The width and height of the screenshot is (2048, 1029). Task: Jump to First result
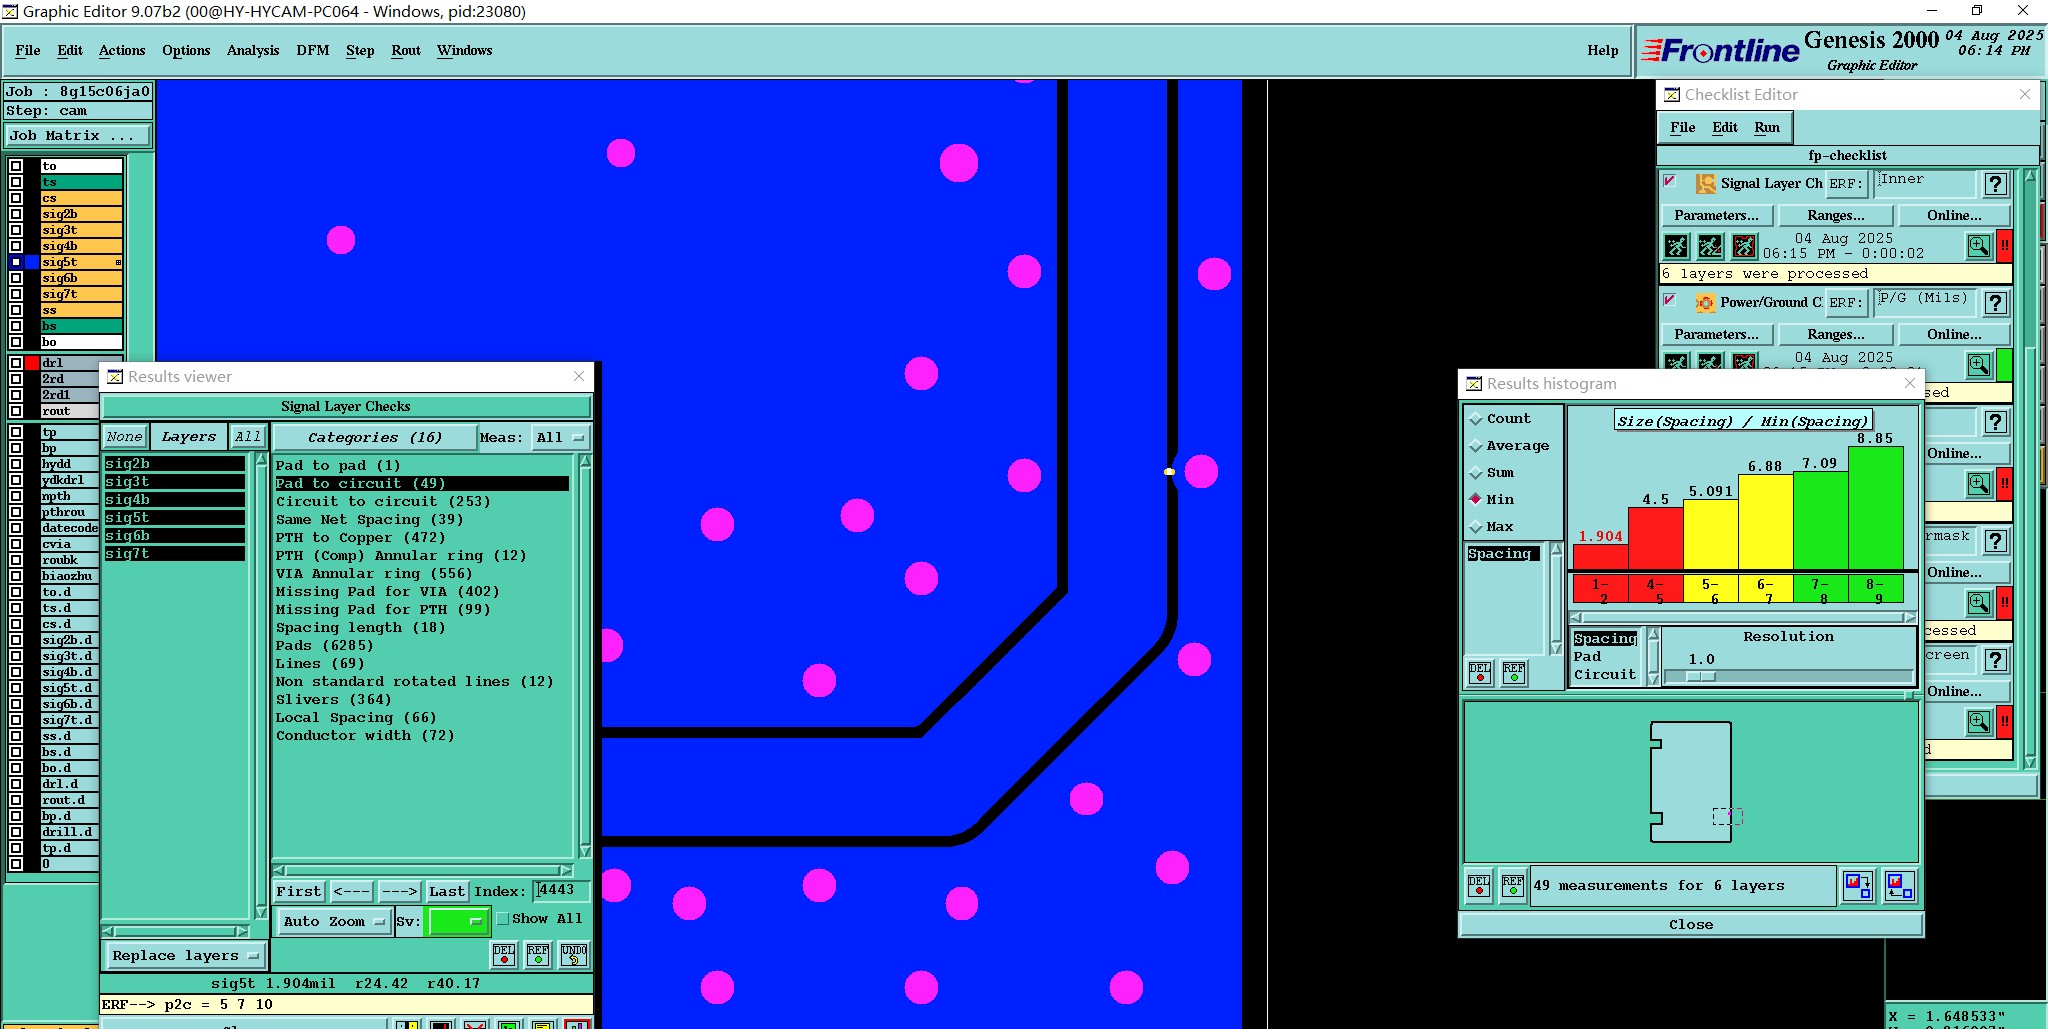point(299,891)
